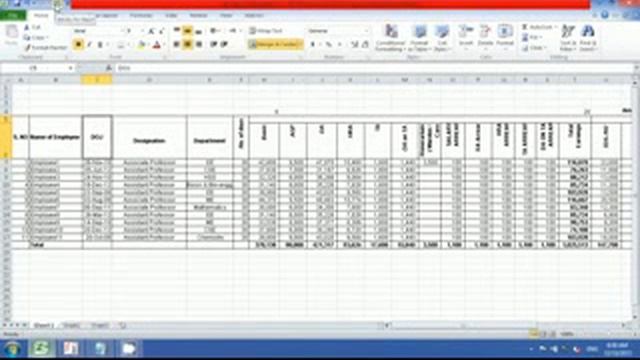Screen dimensions: 640x360
Task: Click the Total row label
Action: [x=37, y=245]
